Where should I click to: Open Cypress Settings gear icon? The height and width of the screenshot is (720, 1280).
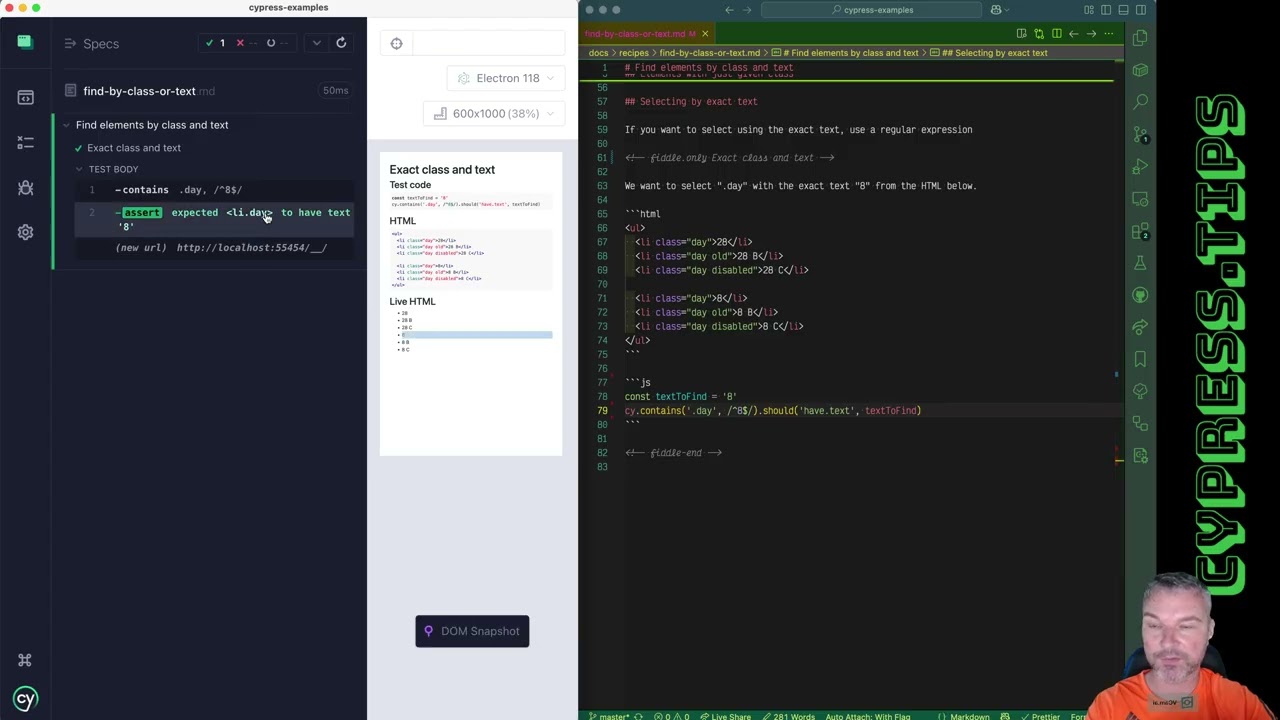(25, 232)
